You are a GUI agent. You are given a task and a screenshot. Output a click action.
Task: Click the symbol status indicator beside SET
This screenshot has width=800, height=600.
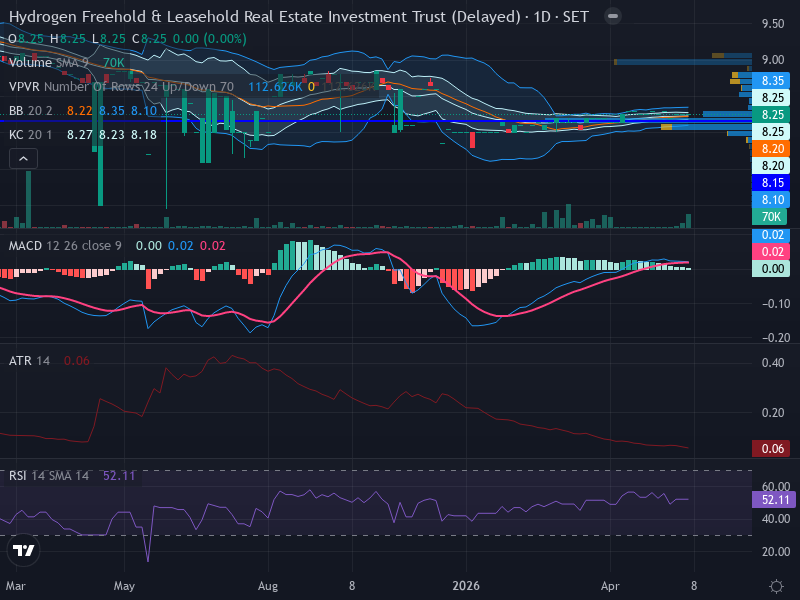pos(613,16)
